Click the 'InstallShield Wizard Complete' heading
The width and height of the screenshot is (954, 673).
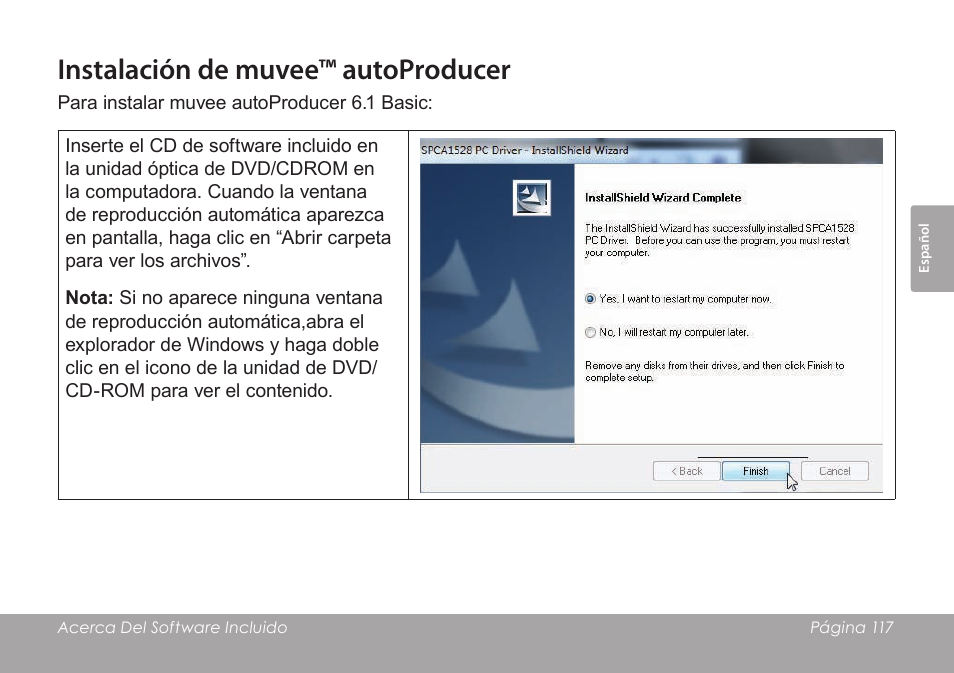coord(663,198)
